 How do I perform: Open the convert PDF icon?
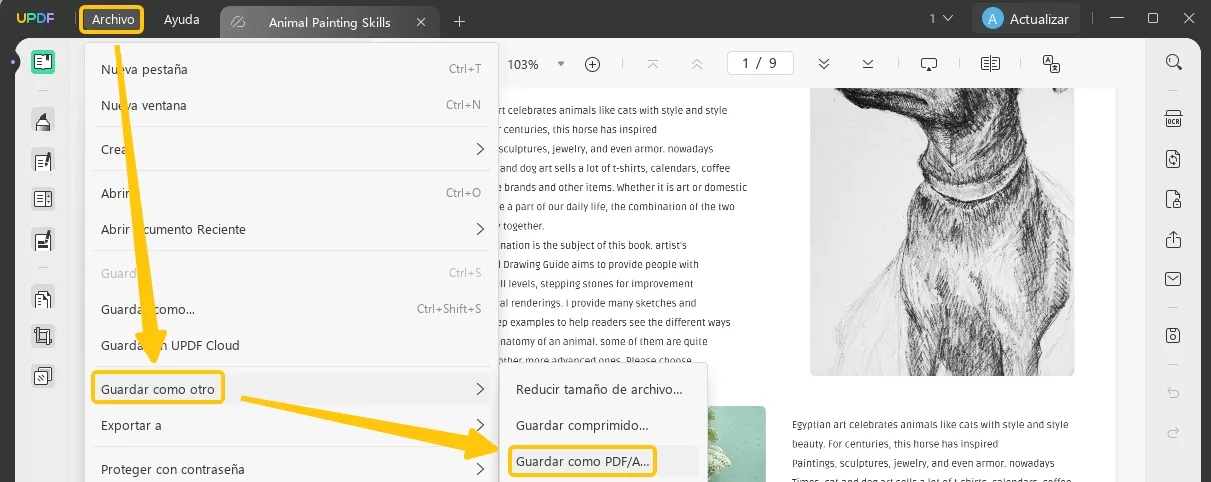pos(1173,159)
